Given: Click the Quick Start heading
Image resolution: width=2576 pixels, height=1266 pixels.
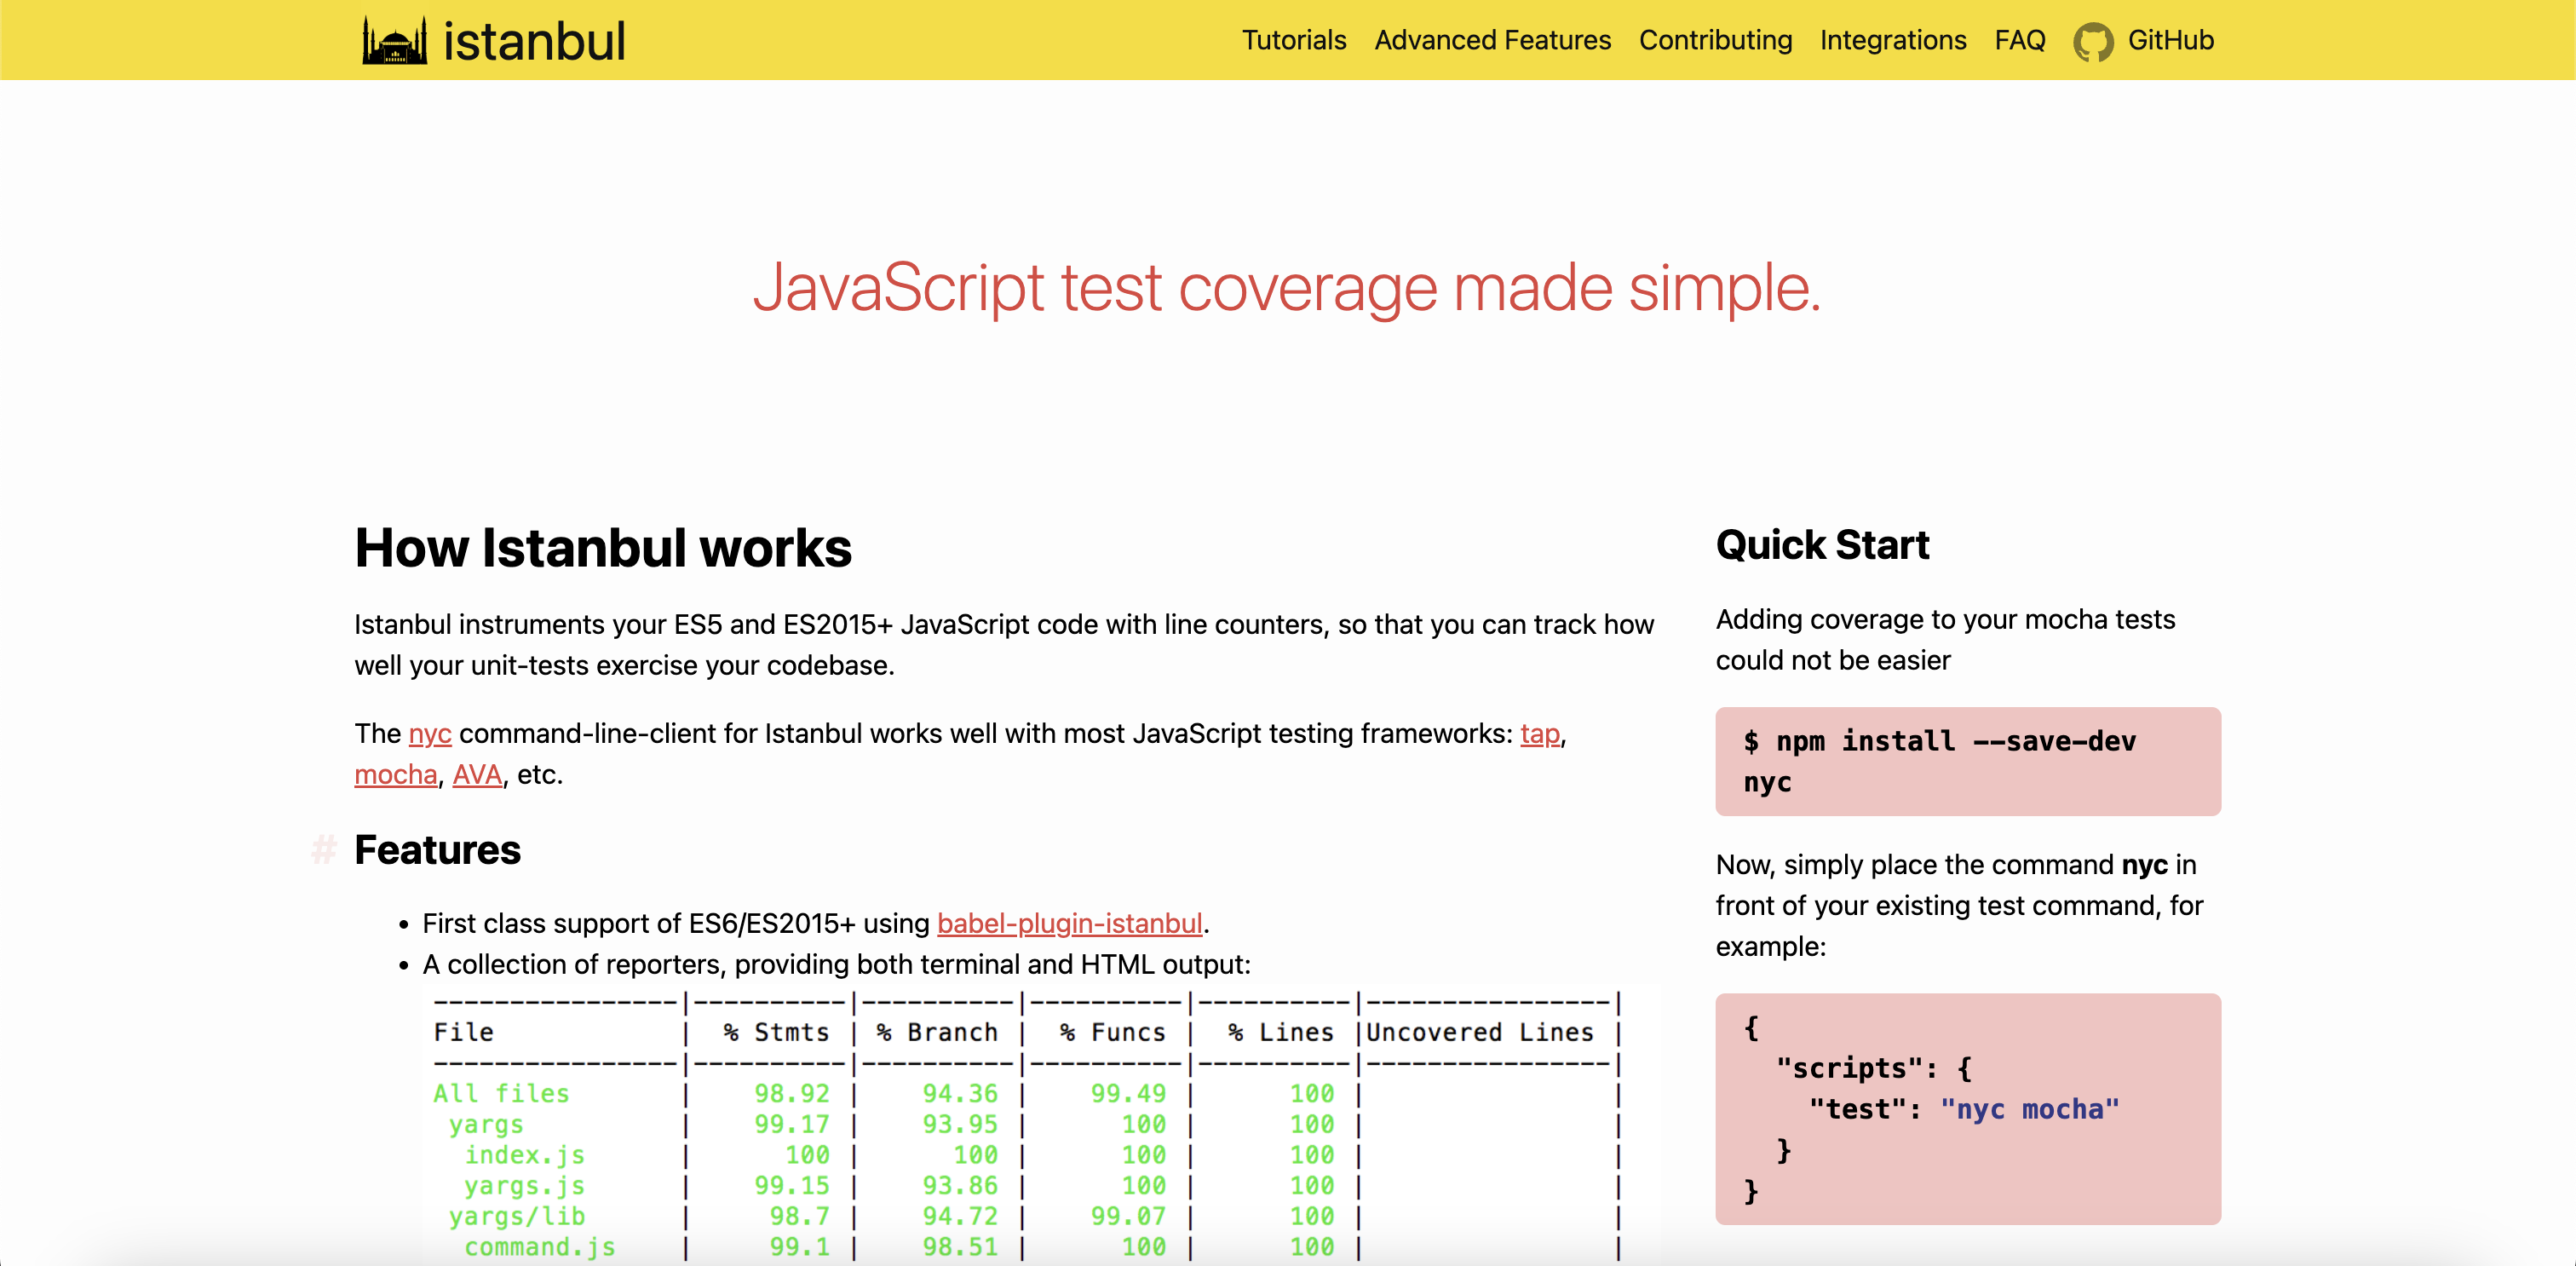Looking at the screenshot, I should click(x=1822, y=545).
